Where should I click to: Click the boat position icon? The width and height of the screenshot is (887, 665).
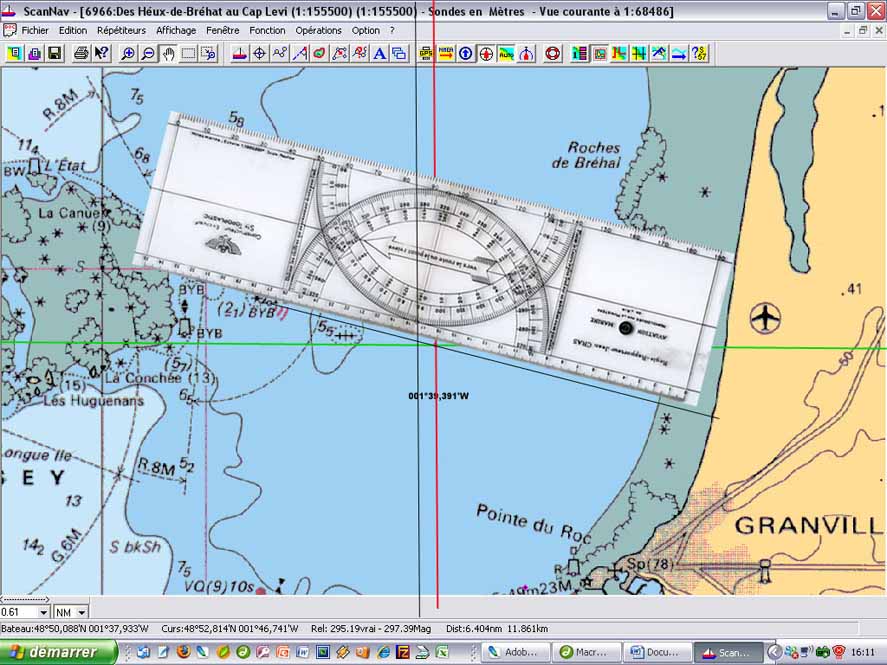coord(239,54)
